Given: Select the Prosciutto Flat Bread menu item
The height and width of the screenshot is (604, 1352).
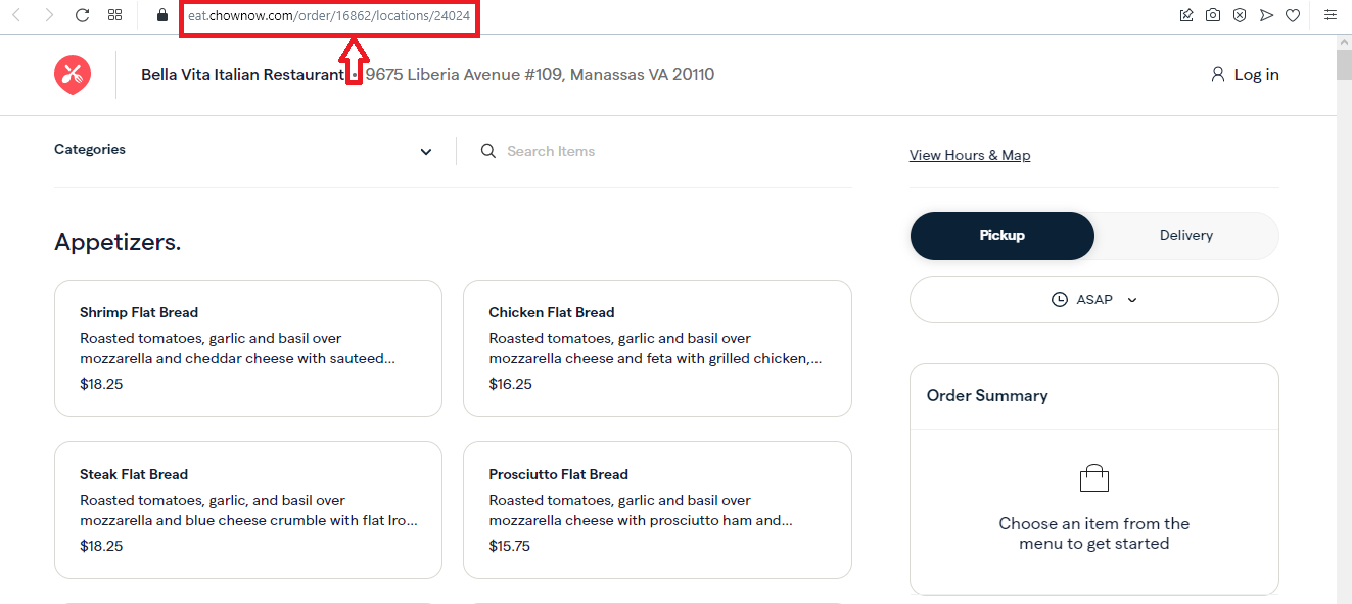Looking at the screenshot, I should click(657, 510).
